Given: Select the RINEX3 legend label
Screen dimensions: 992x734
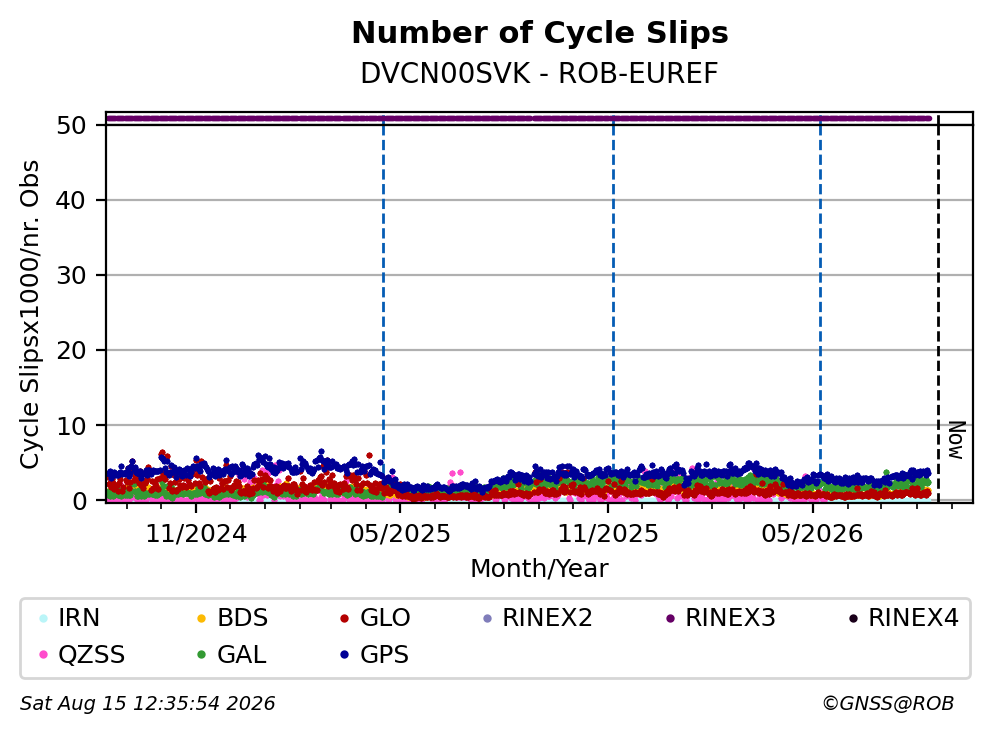Looking at the screenshot, I should point(730,618).
